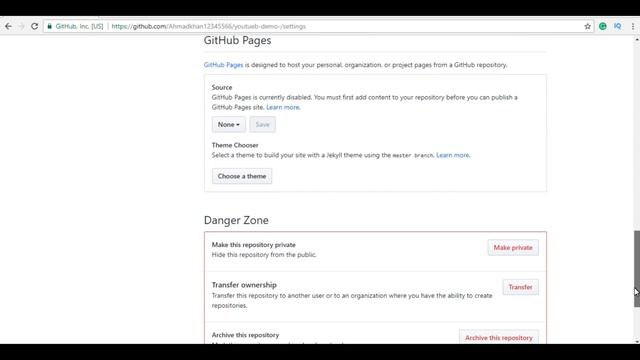Click the Save button under Source
The height and width of the screenshot is (360, 640).
262,124
